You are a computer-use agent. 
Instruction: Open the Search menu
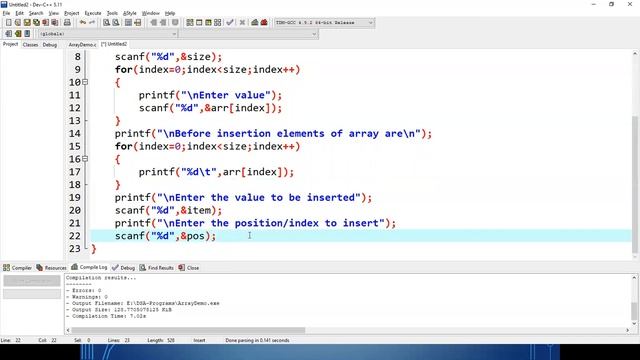[36, 13]
